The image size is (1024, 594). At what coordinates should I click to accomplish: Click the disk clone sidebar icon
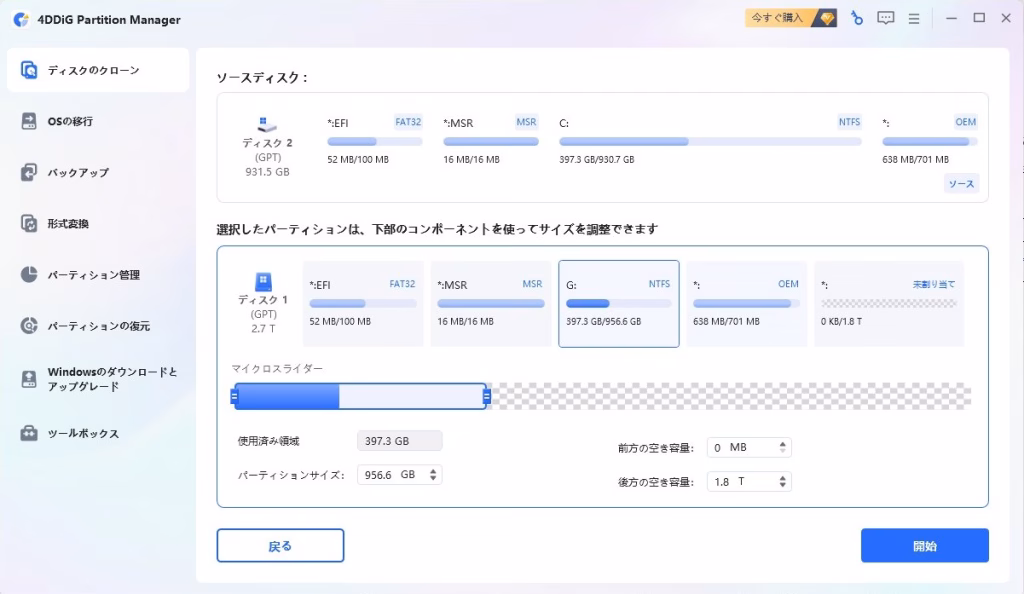click(29, 70)
